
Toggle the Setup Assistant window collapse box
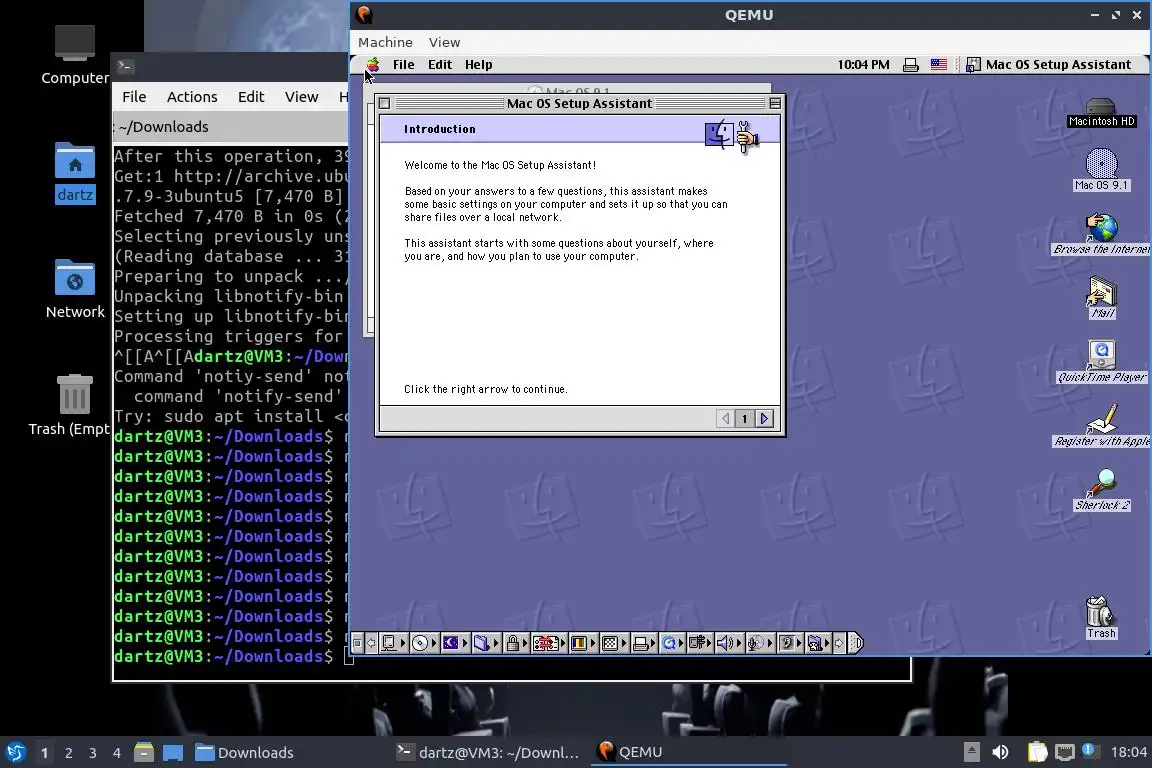(x=775, y=104)
